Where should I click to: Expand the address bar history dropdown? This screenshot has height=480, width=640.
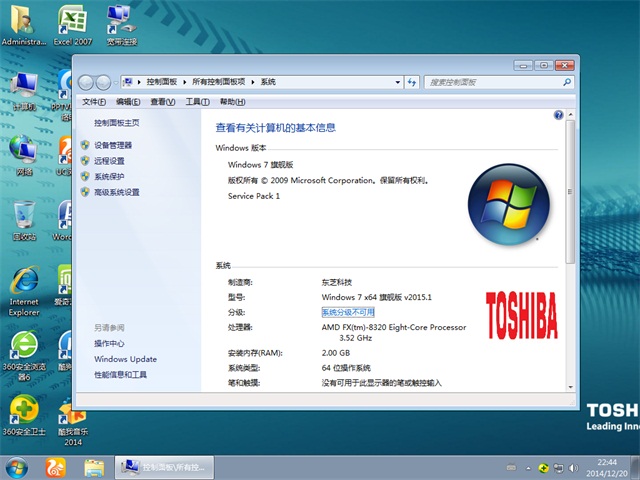[x=397, y=82]
